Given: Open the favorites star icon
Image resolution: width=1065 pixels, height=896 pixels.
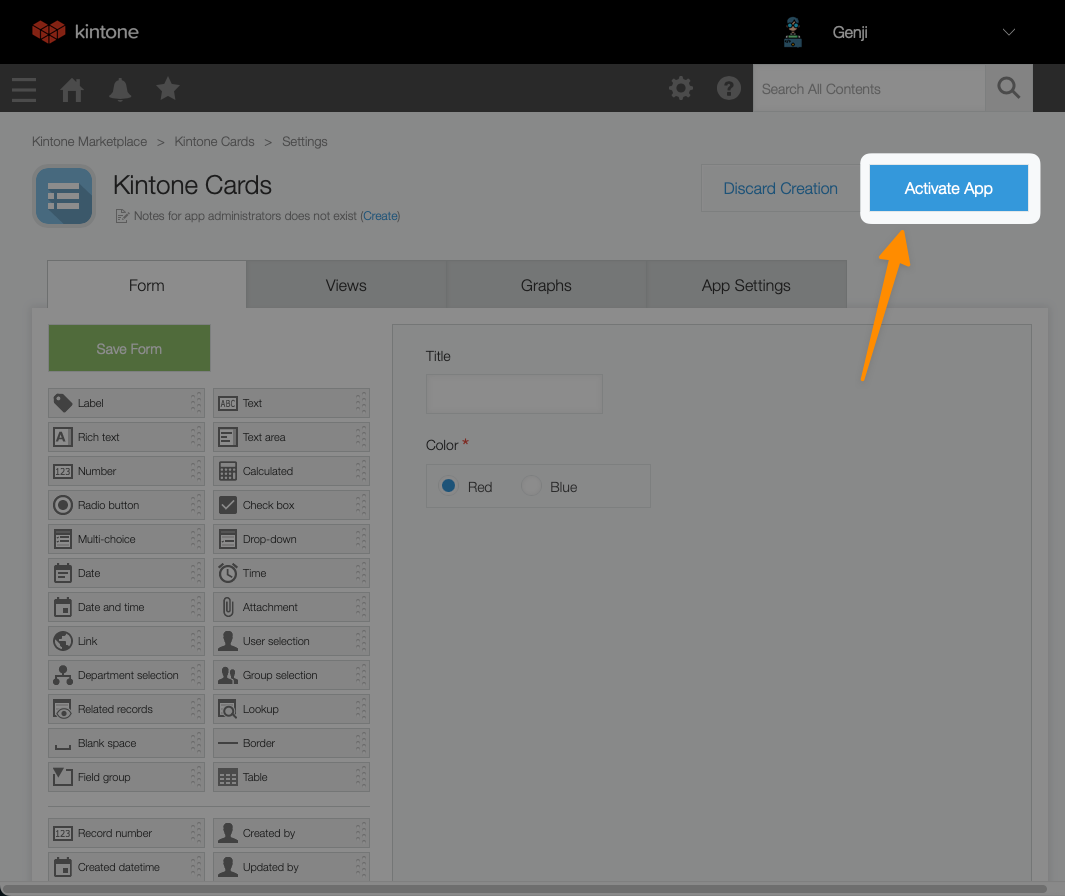Looking at the screenshot, I should pyautogui.click(x=168, y=88).
